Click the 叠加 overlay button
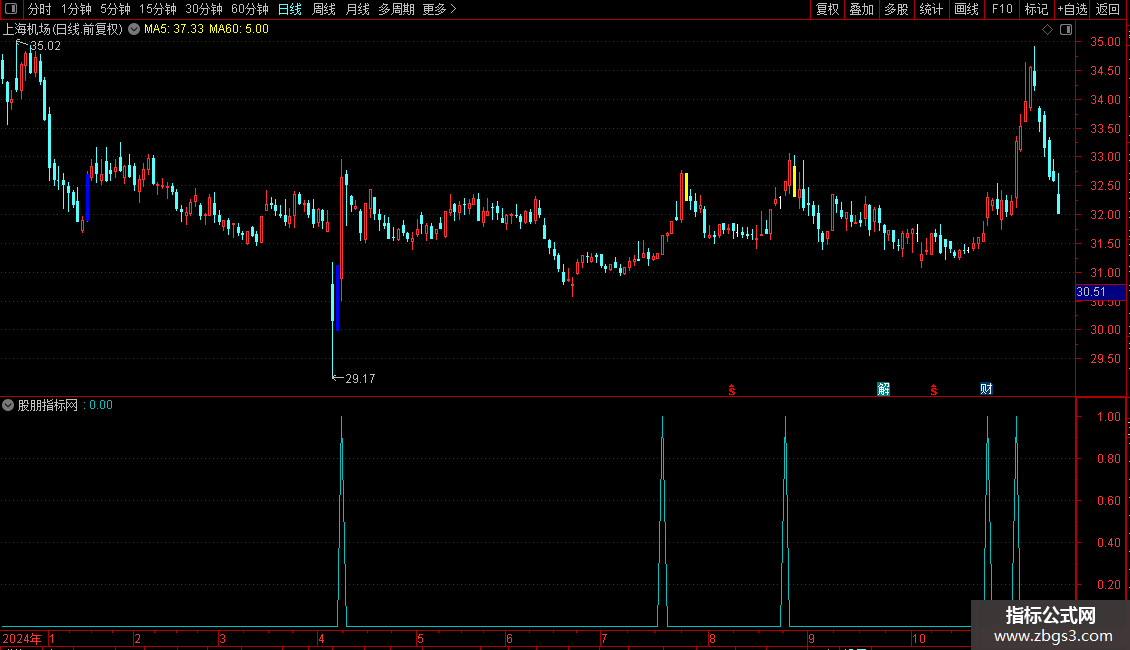Screen dimensions: 1130x650 click(x=862, y=9)
